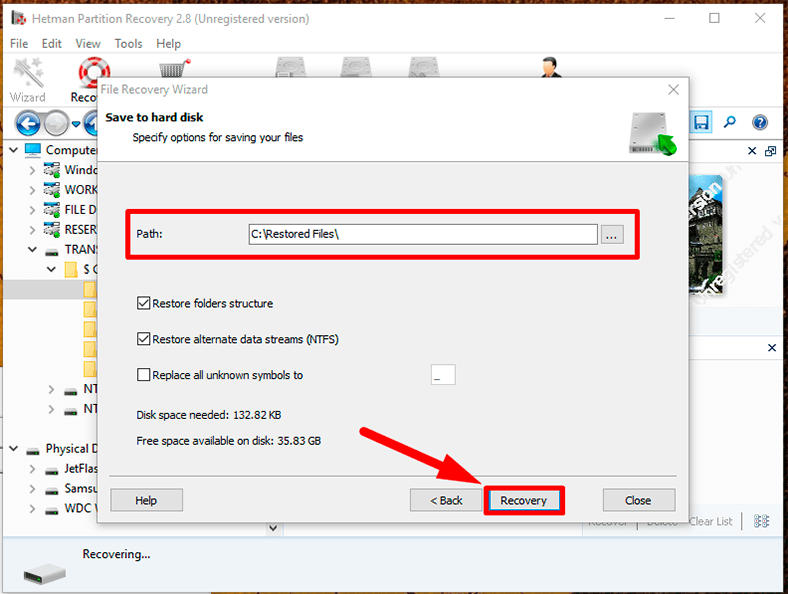788x594 pixels.
Task: Close the recovery list panel X
Action: click(772, 348)
